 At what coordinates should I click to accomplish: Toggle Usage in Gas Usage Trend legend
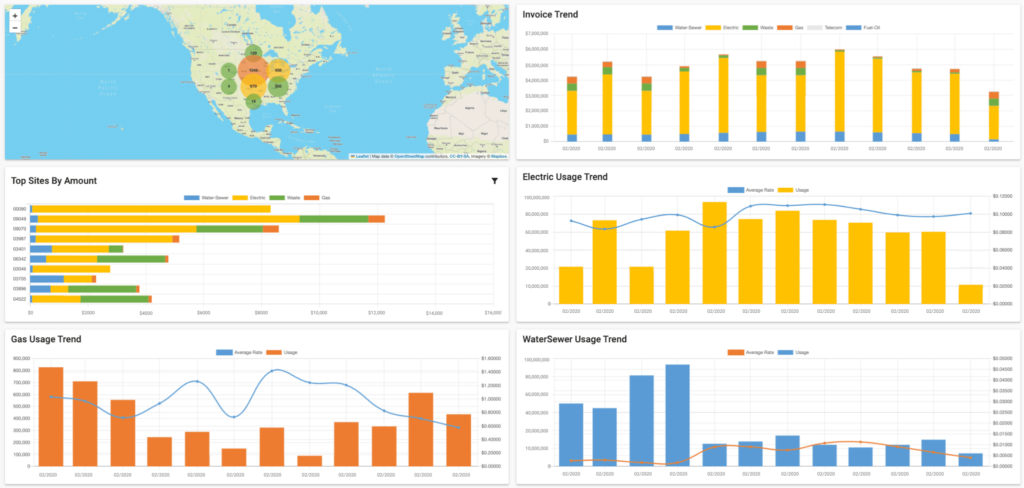click(281, 352)
